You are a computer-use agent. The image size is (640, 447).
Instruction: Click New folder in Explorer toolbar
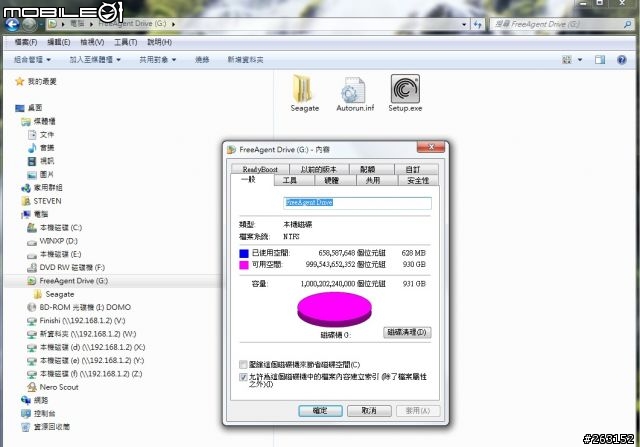pyautogui.click(x=245, y=60)
